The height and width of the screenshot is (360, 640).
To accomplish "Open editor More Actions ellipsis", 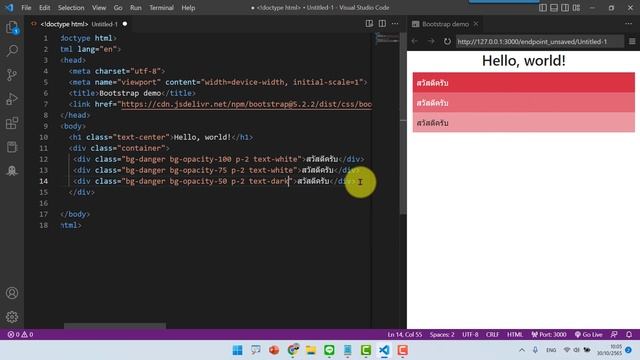I will 395,24.
